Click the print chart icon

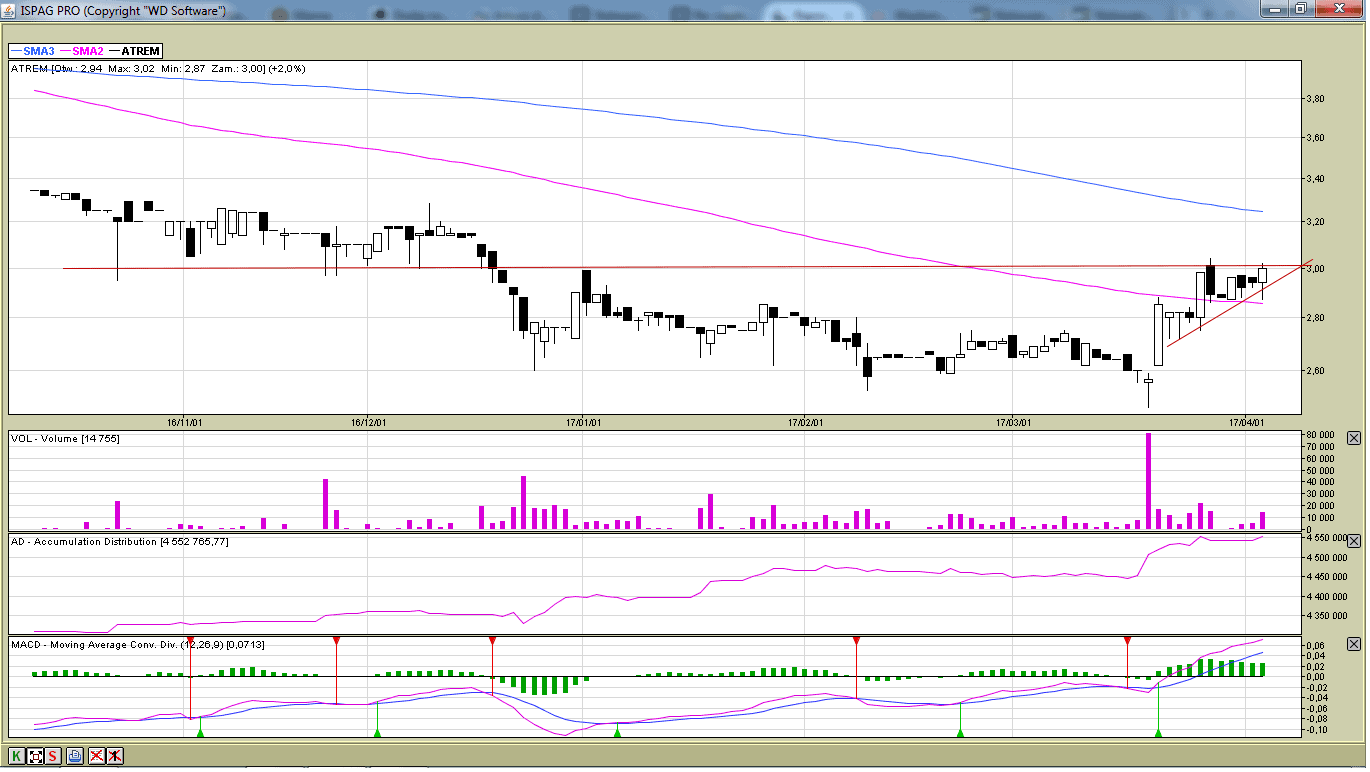[x=75, y=756]
